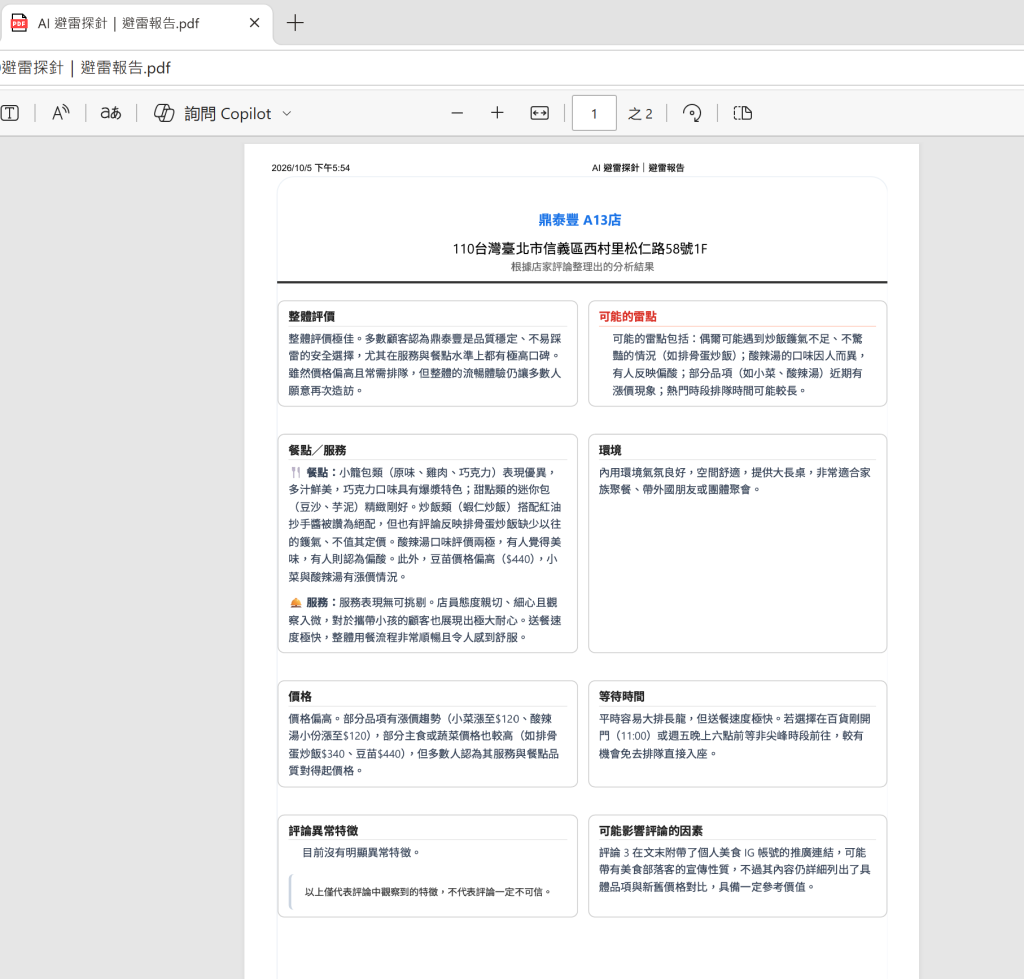Viewport: 1024px width, 979px height.
Task: Click the page number input field
Action: (594, 113)
